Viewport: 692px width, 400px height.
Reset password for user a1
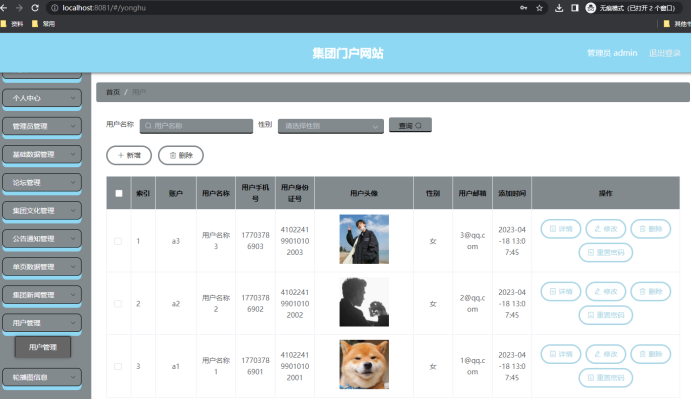(606, 378)
